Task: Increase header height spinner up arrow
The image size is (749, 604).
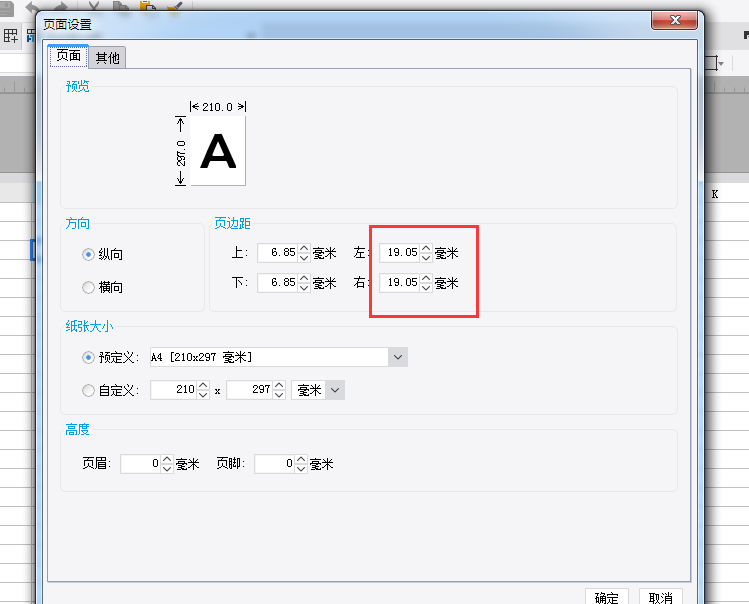Action: click(167, 459)
